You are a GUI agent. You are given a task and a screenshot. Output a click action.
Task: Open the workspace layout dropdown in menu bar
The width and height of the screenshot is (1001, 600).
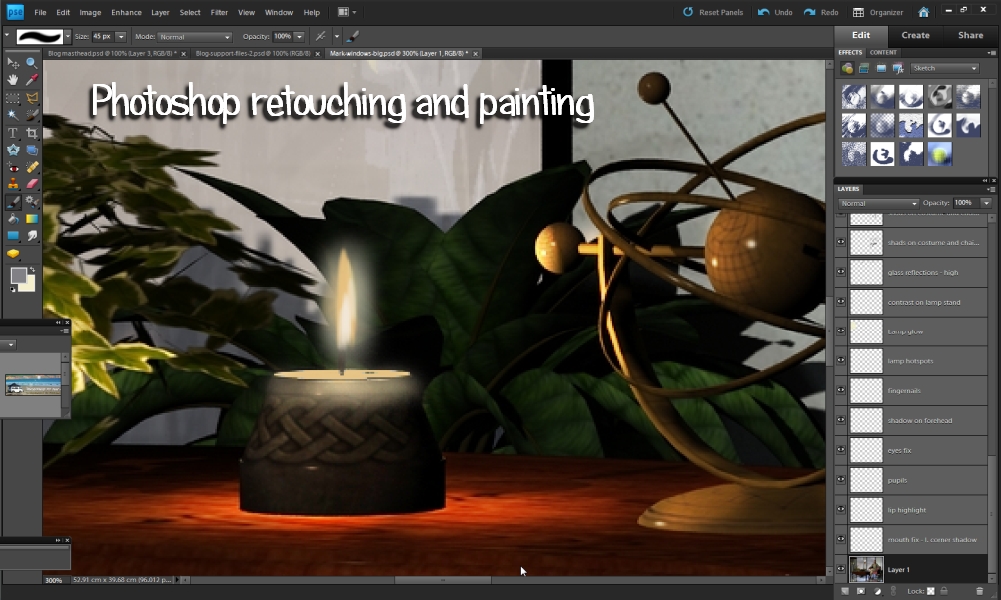pyautogui.click(x=347, y=12)
